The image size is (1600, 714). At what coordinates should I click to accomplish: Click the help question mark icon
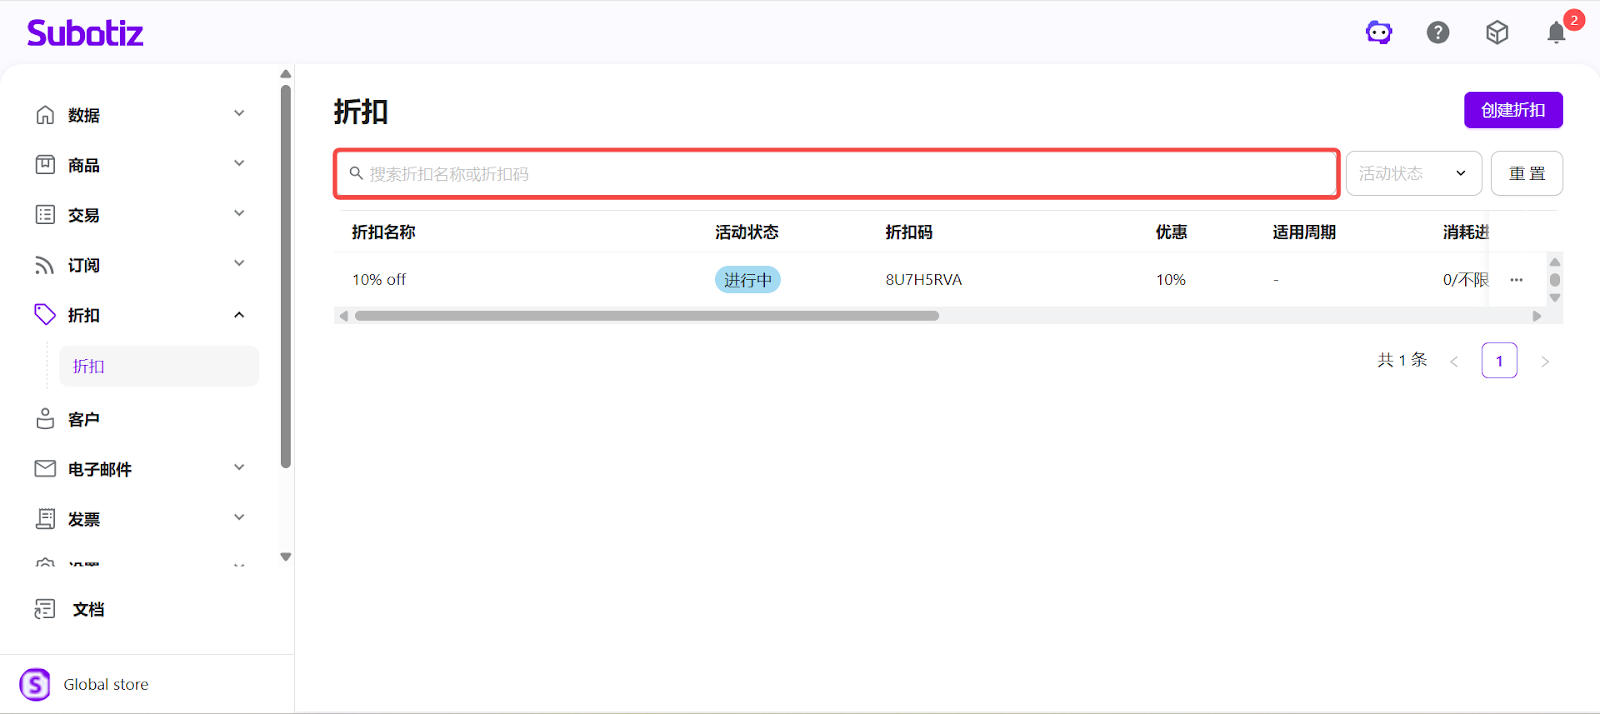(x=1438, y=33)
